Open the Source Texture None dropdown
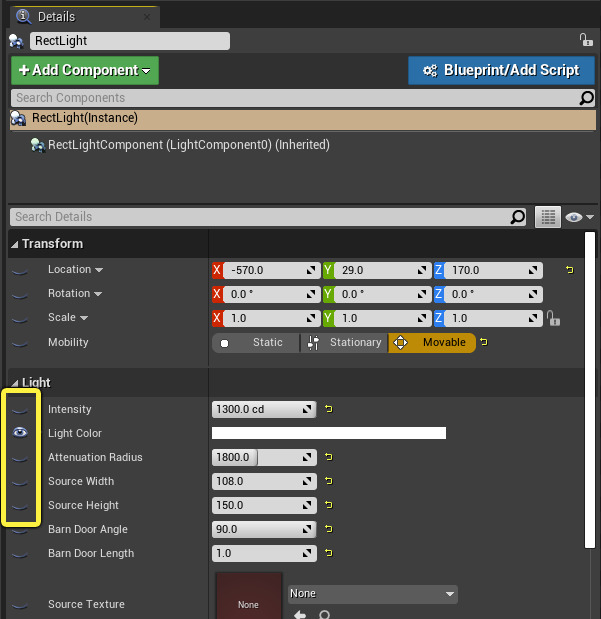The width and height of the screenshot is (601, 619). click(x=373, y=594)
